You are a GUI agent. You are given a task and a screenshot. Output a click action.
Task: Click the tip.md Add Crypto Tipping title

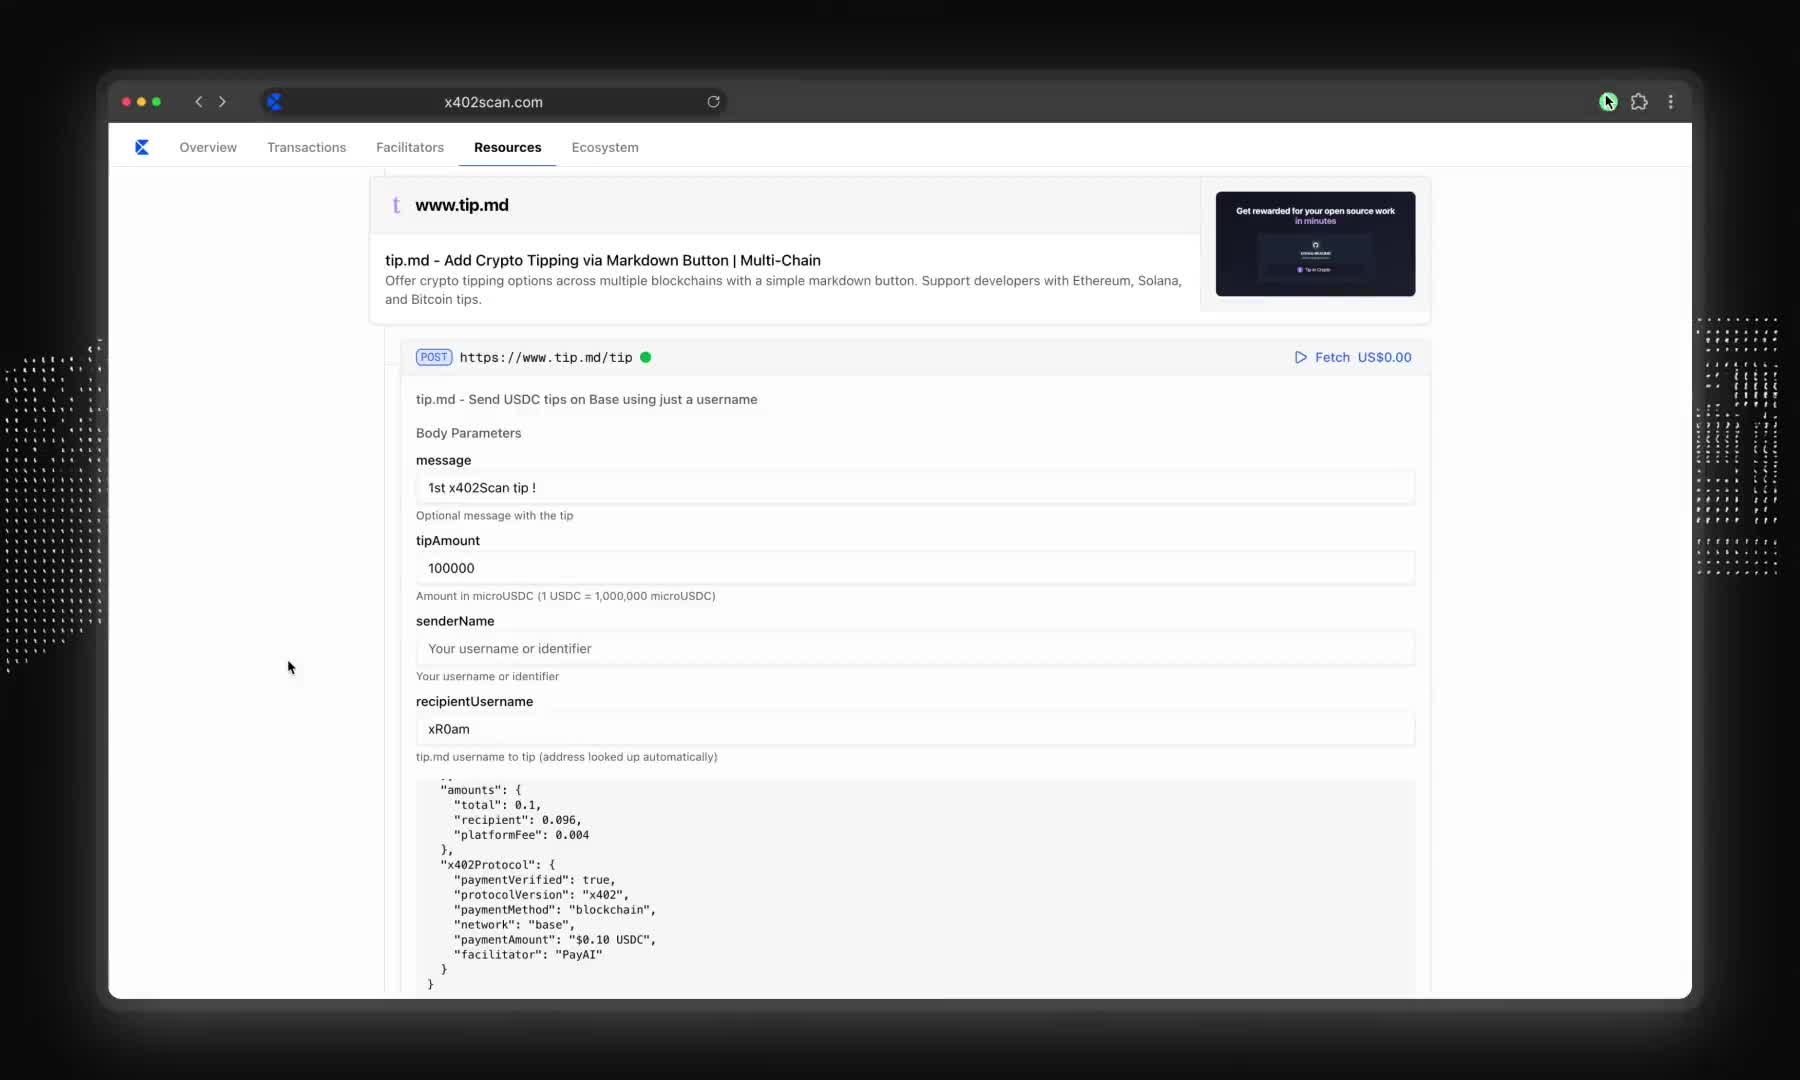pos(603,260)
